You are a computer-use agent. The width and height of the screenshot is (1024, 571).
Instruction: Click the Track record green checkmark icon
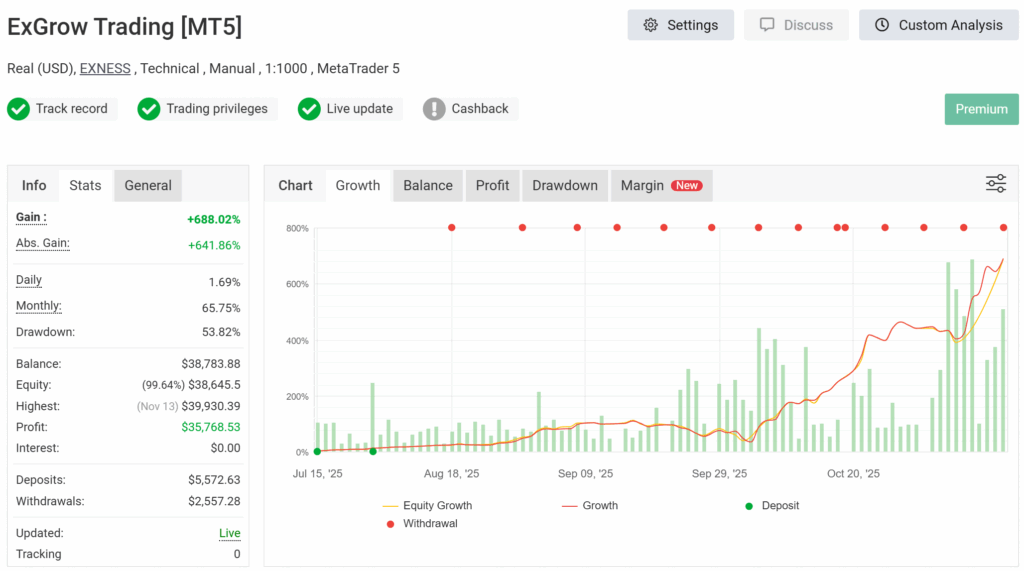click(x=18, y=109)
